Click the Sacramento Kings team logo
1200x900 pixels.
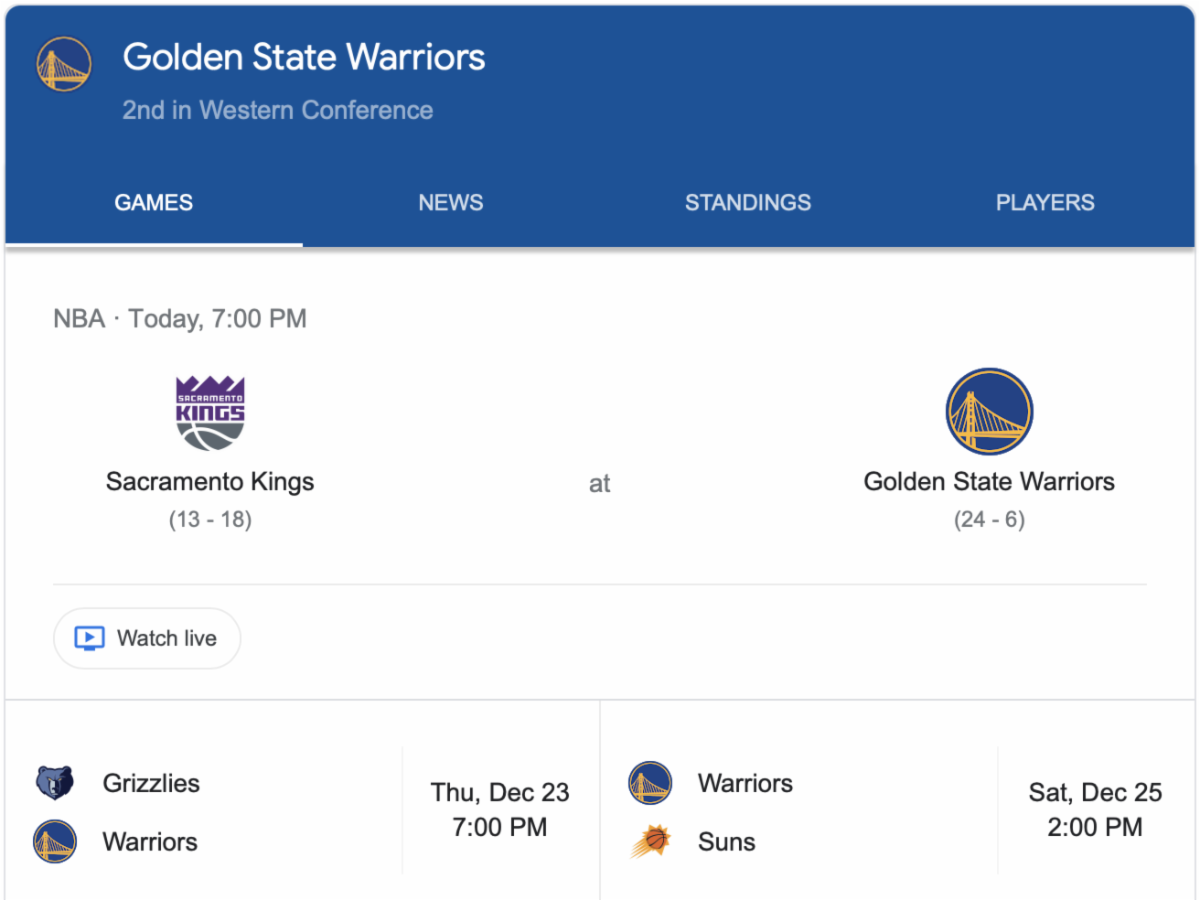pyautogui.click(x=210, y=413)
